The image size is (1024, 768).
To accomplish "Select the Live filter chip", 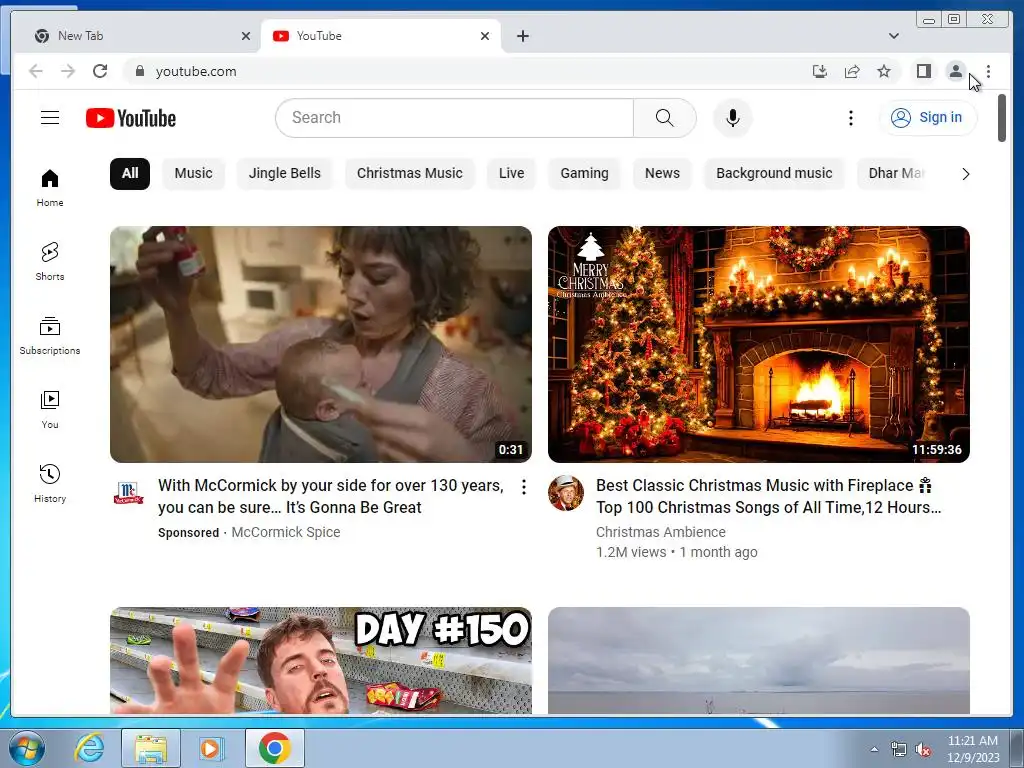I will [x=511, y=174].
